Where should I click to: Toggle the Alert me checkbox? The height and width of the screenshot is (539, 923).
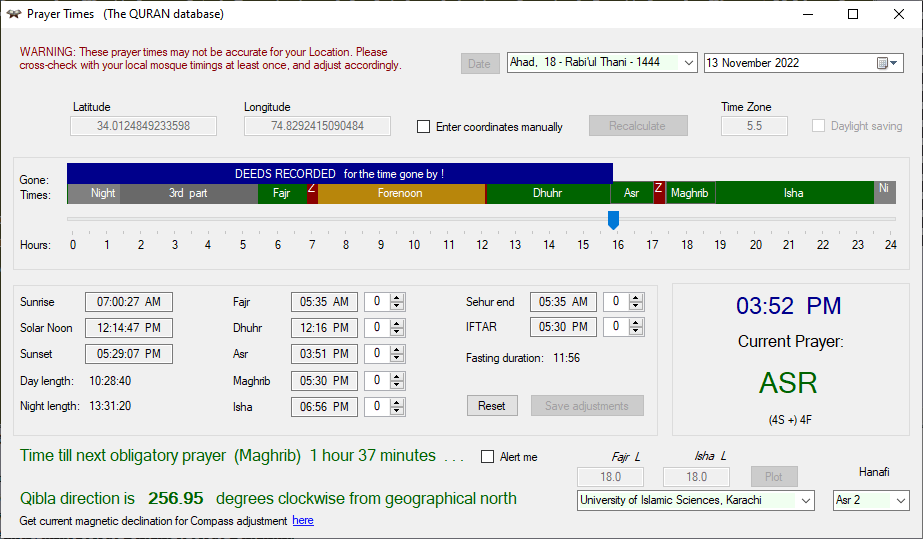[x=488, y=457]
